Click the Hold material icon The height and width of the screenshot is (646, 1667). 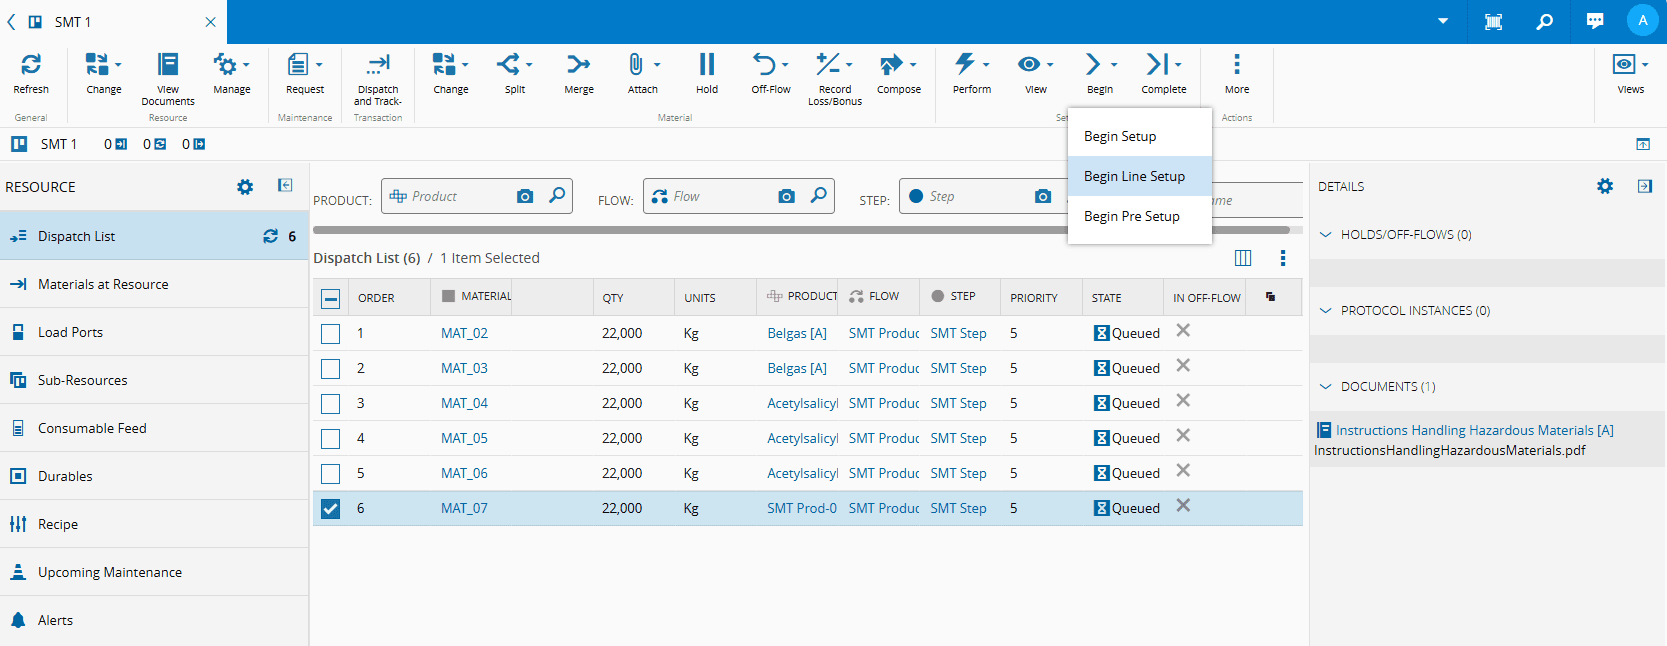tap(706, 66)
